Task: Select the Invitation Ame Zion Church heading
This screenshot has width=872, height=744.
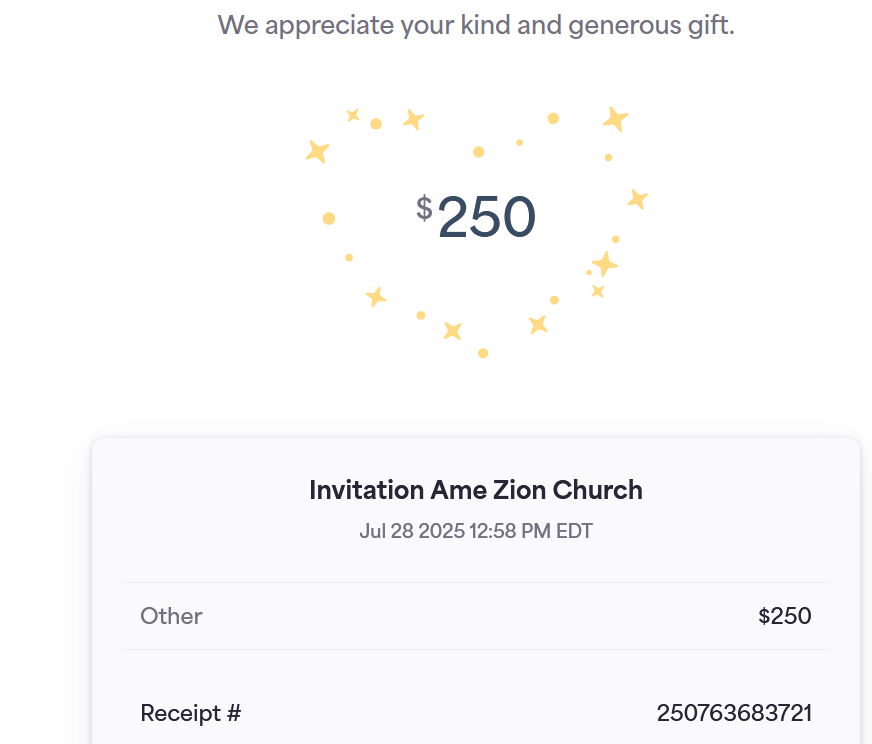Action: point(476,490)
